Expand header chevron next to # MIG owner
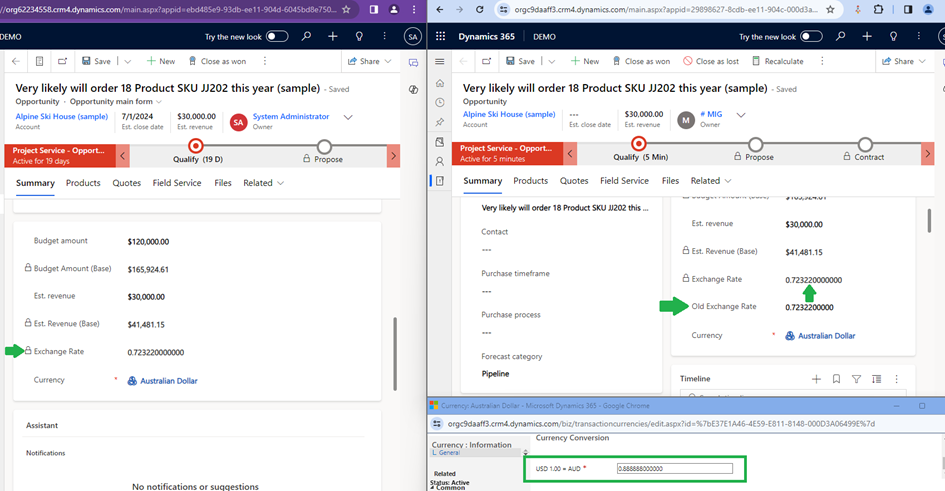 (741, 114)
